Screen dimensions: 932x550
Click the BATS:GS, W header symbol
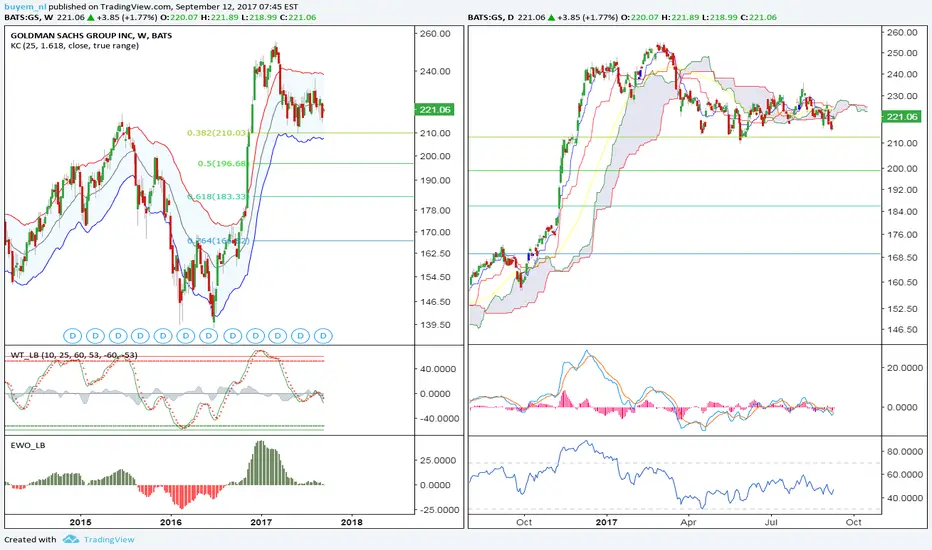click(x=28, y=17)
